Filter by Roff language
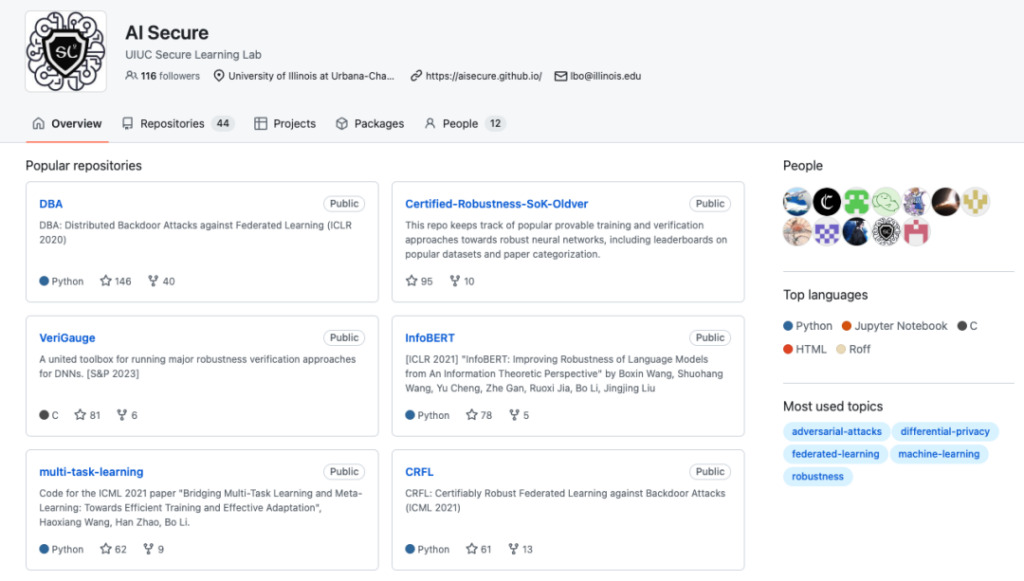This screenshot has width=1024, height=581. 854,349
